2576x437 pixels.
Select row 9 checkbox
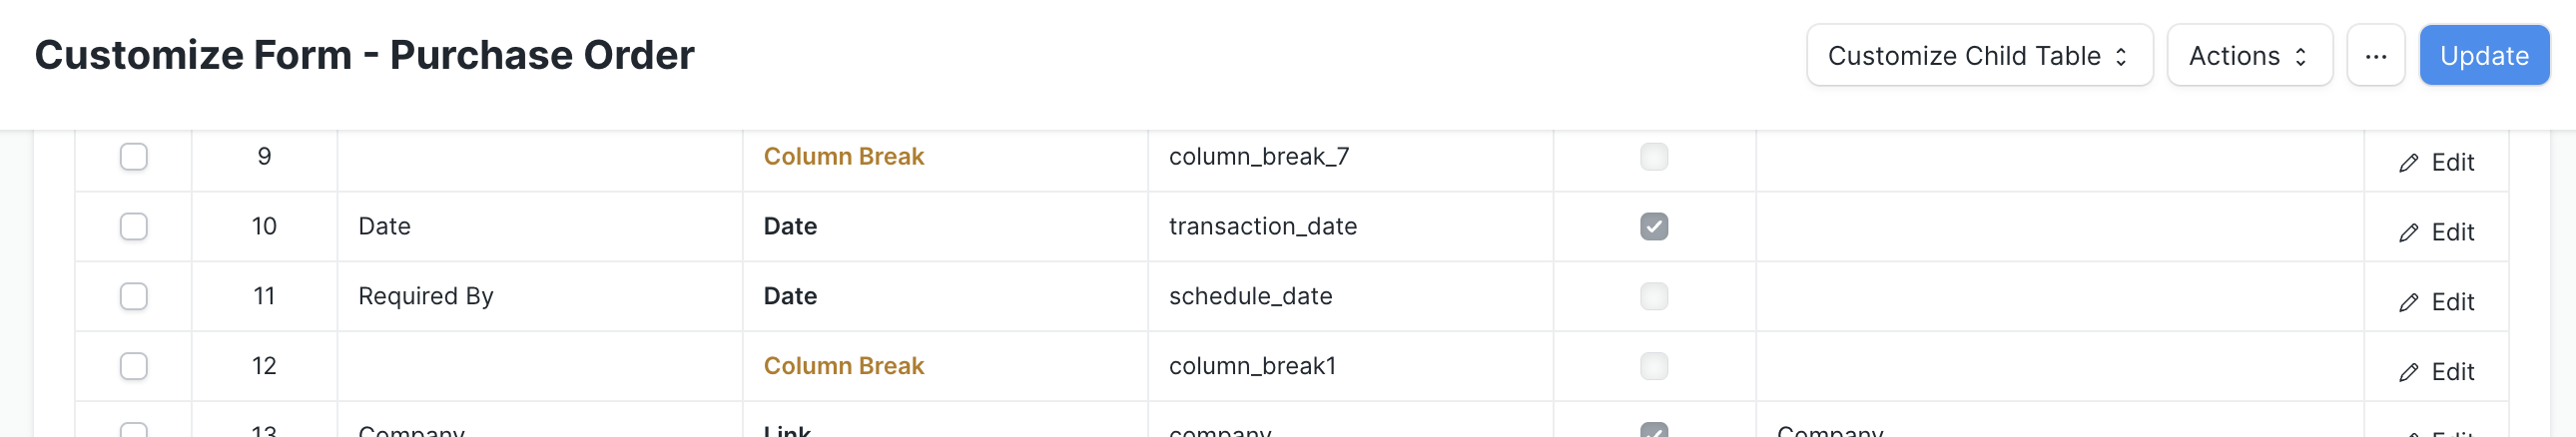[x=134, y=157]
